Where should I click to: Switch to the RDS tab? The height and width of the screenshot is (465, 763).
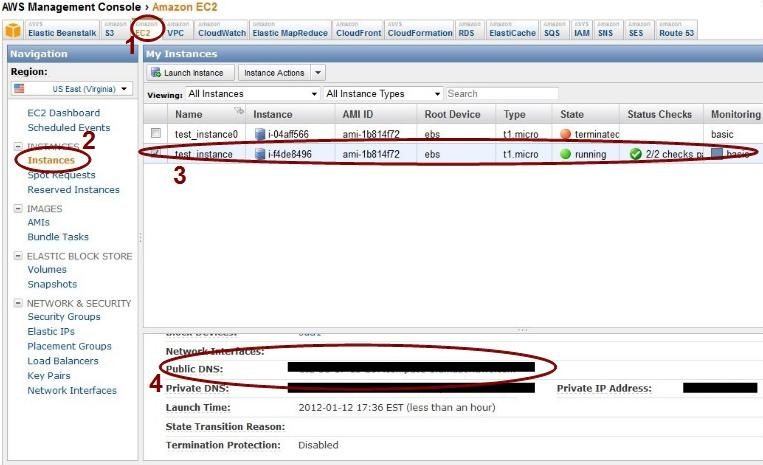469,30
